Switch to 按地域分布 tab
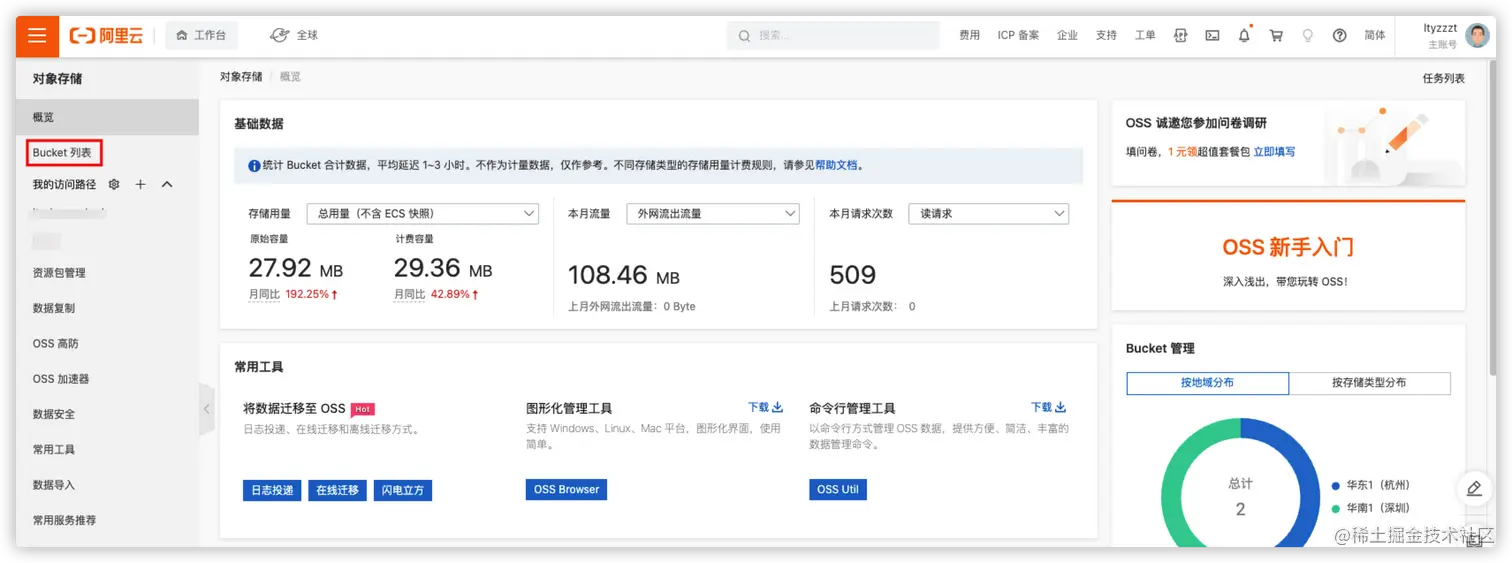Image resolution: width=1512 pixels, height=563 pixels. [1207, 383]
